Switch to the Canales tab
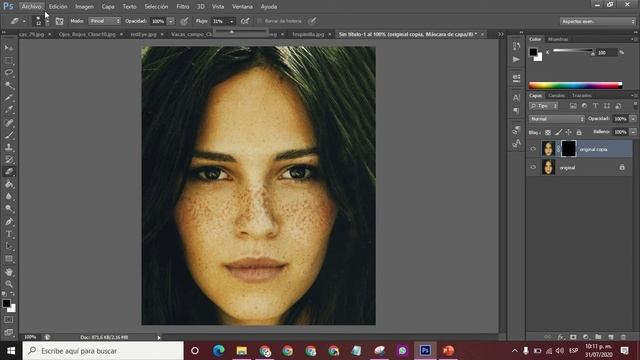 click(556, 96)
